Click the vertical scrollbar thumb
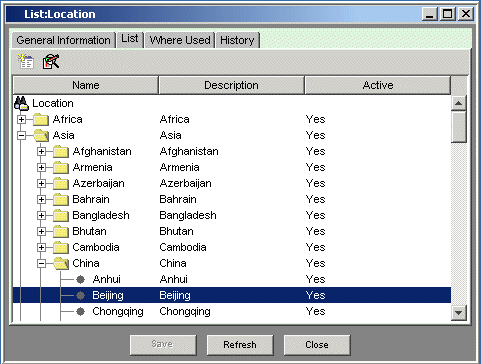This screenshot has width=481, height=364. tap(458, 127)
